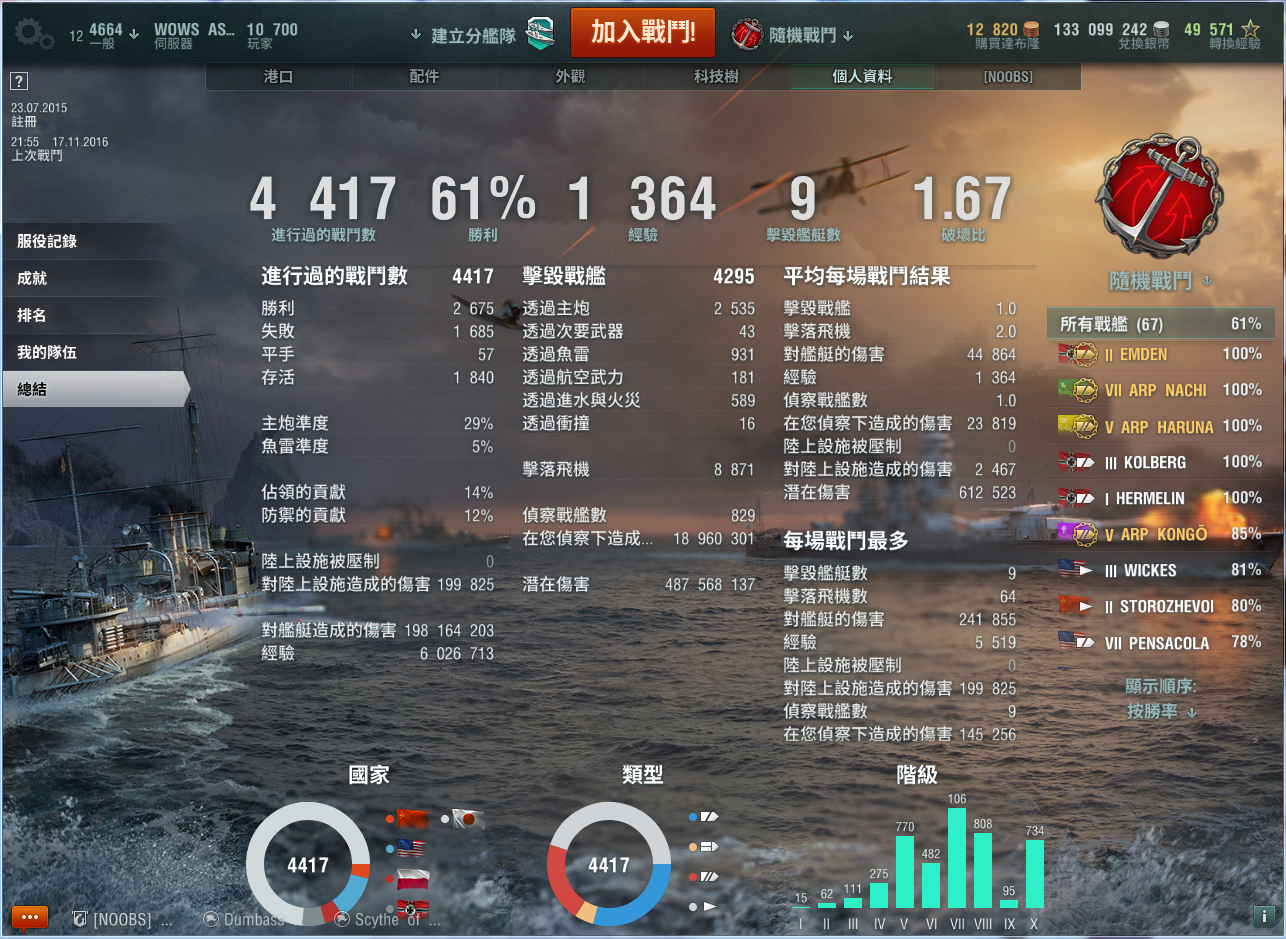1286x939 pixels.
Task: Open the 按勝率 sort order dropdown
Action: click(1161, 712)
